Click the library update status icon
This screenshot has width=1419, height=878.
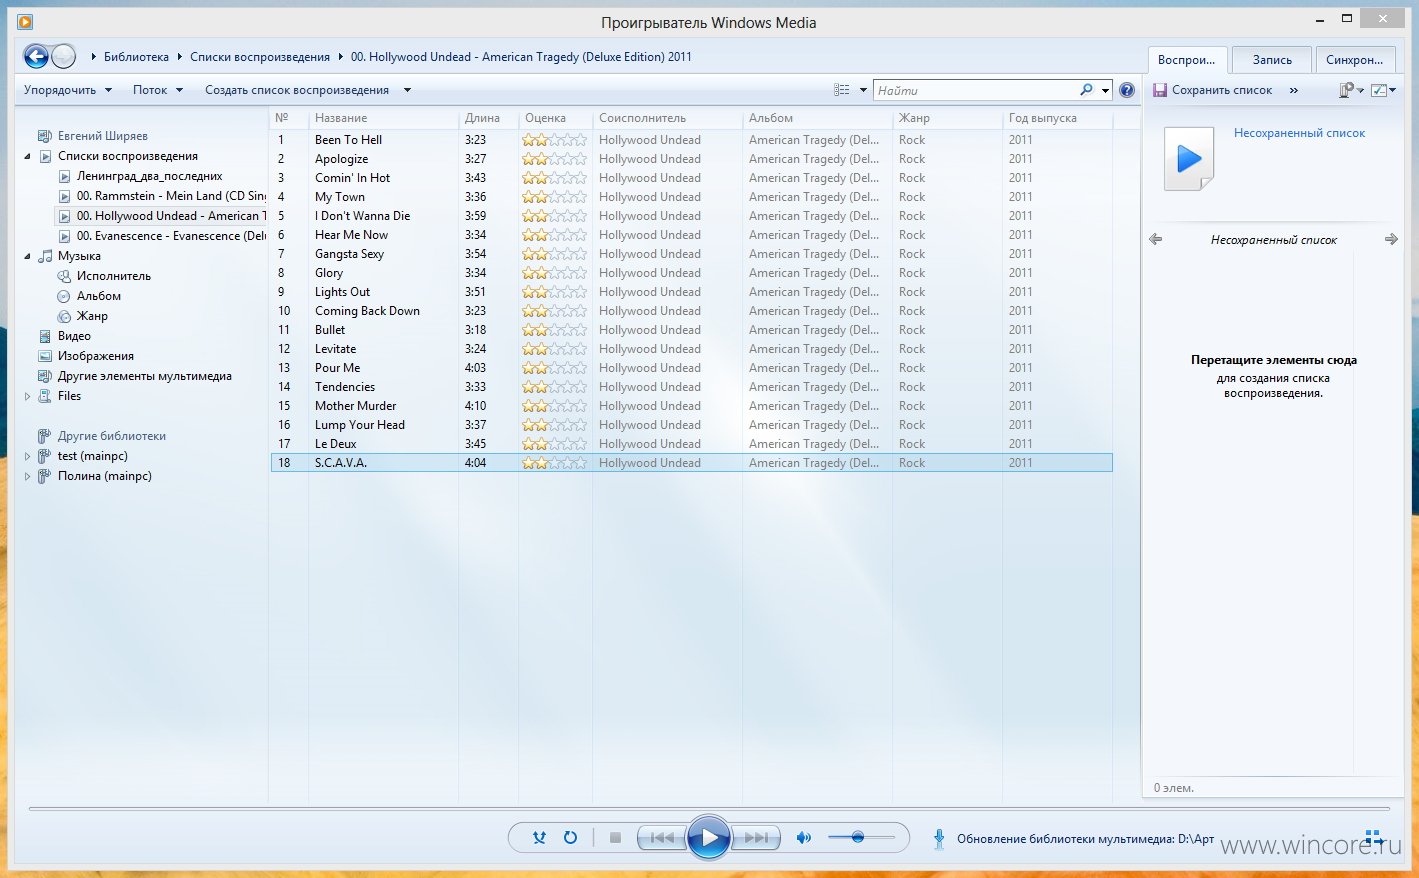[x=938, y=839]
